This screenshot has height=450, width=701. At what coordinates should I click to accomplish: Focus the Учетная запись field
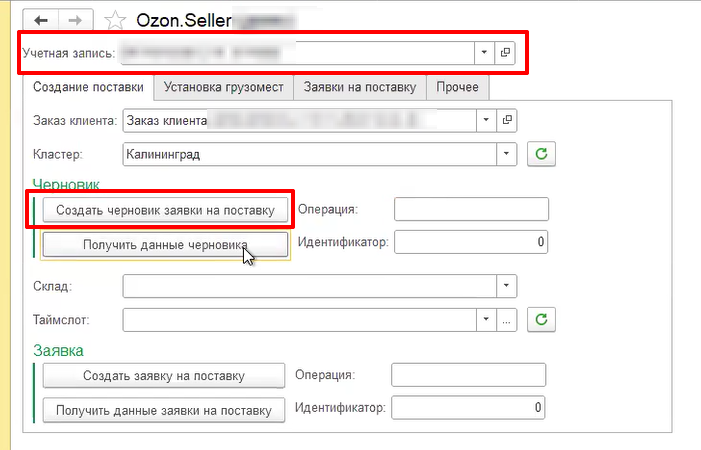pyautogui.click(x=297, y=53)
